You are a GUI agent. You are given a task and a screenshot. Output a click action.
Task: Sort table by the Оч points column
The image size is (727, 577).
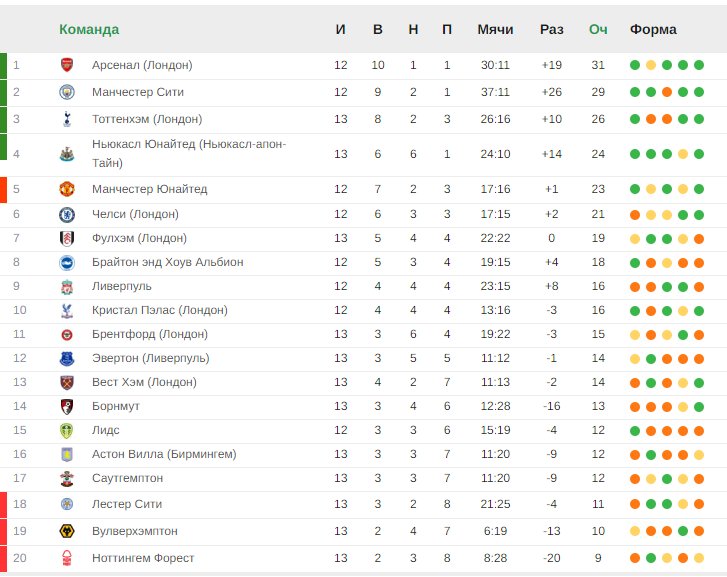coord(598,29)
